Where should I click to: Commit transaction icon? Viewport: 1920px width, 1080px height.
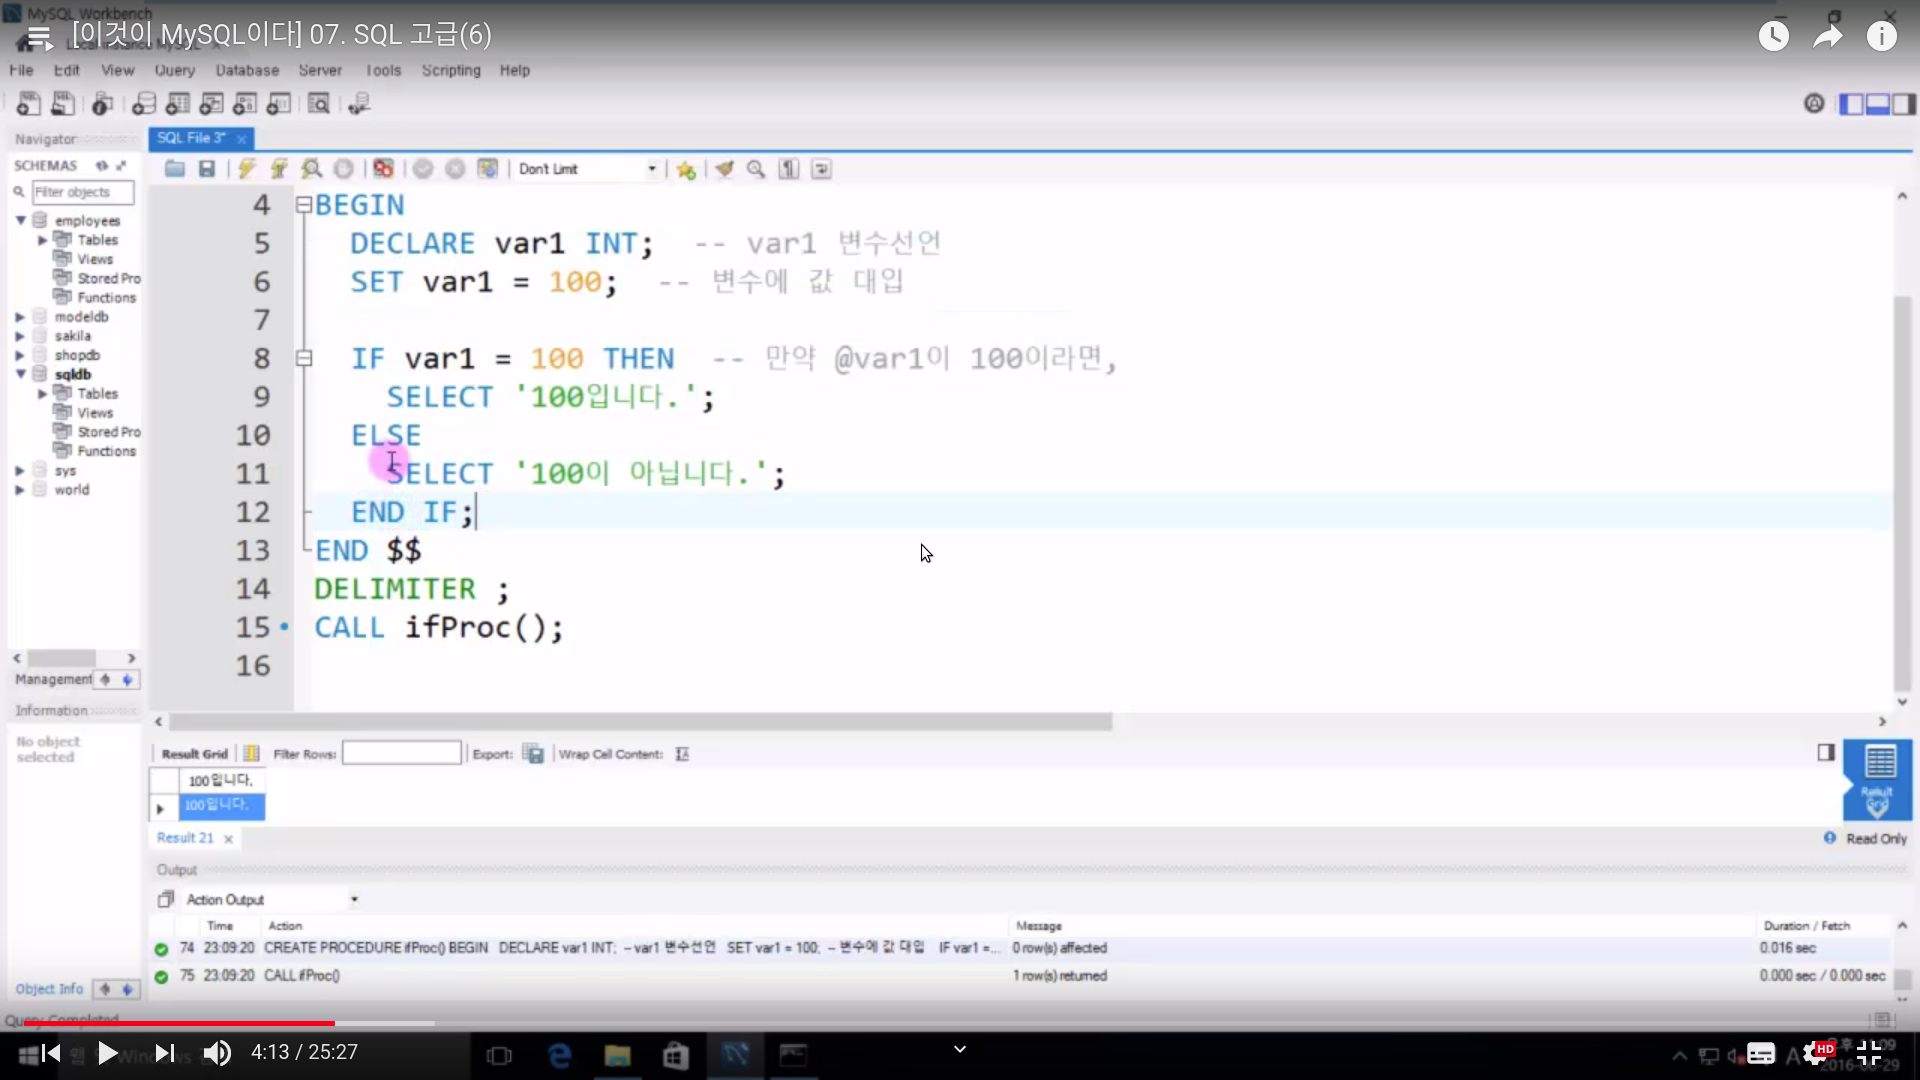tap(423, 169)
